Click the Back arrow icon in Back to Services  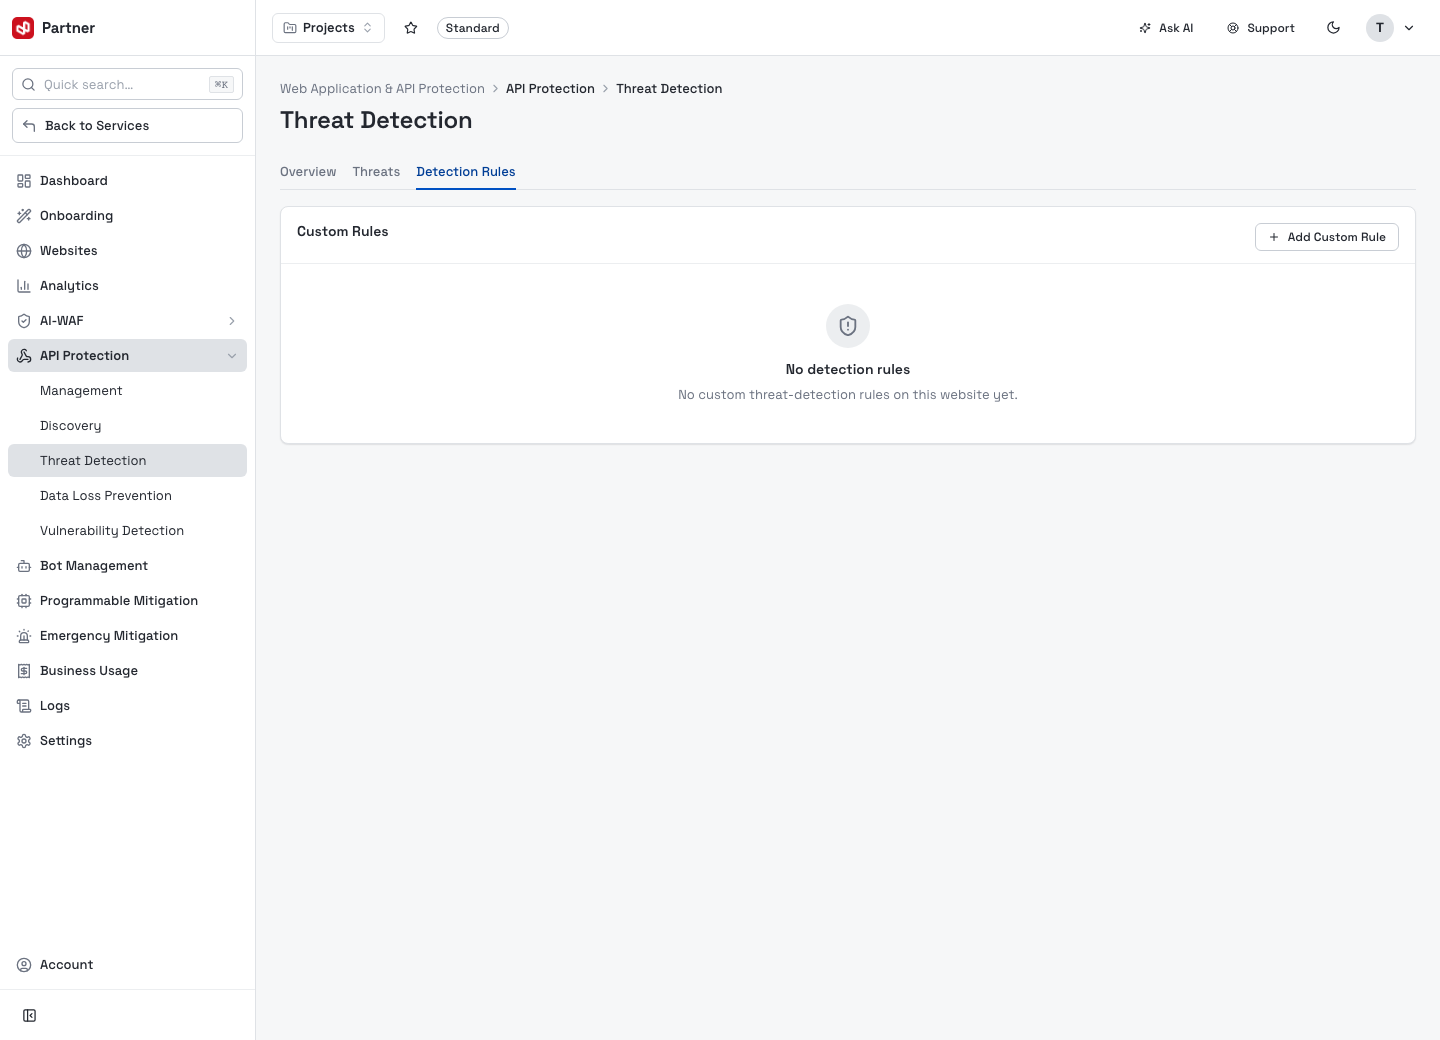(x=29, y=126)
